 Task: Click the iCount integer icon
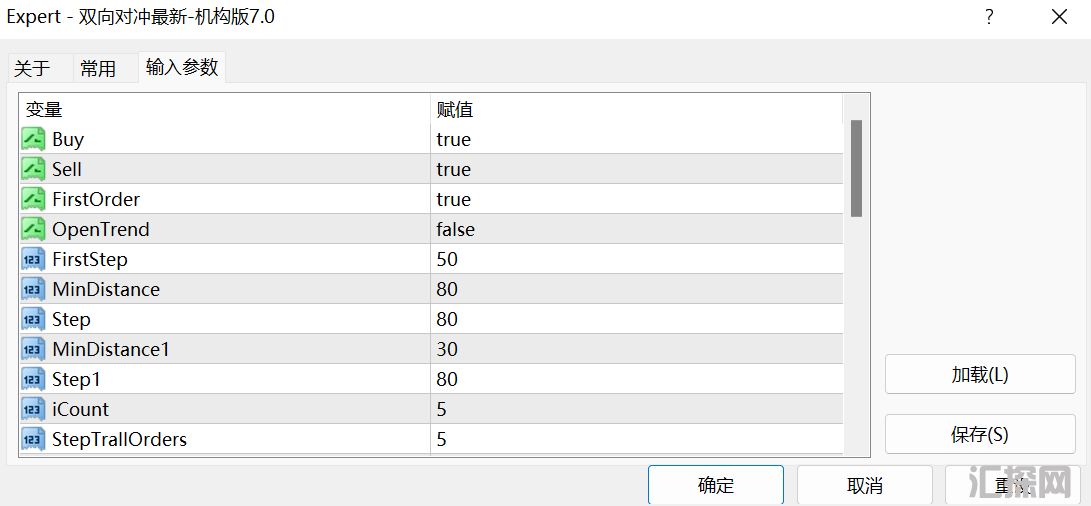33,409
